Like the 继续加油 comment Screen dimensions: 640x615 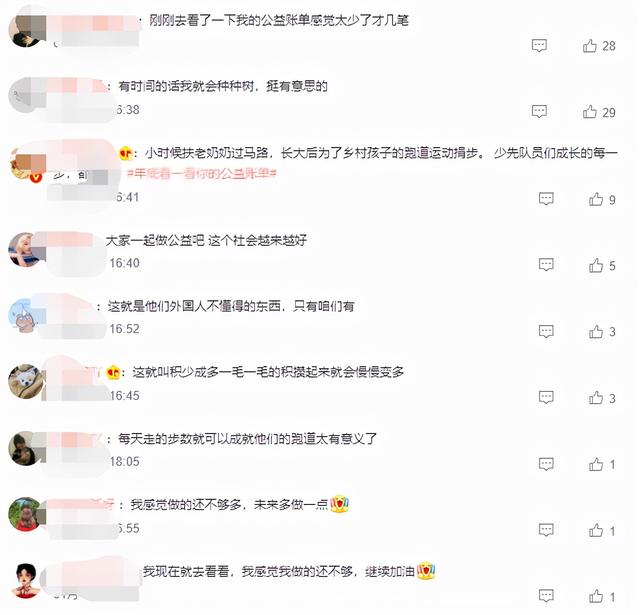596,597
